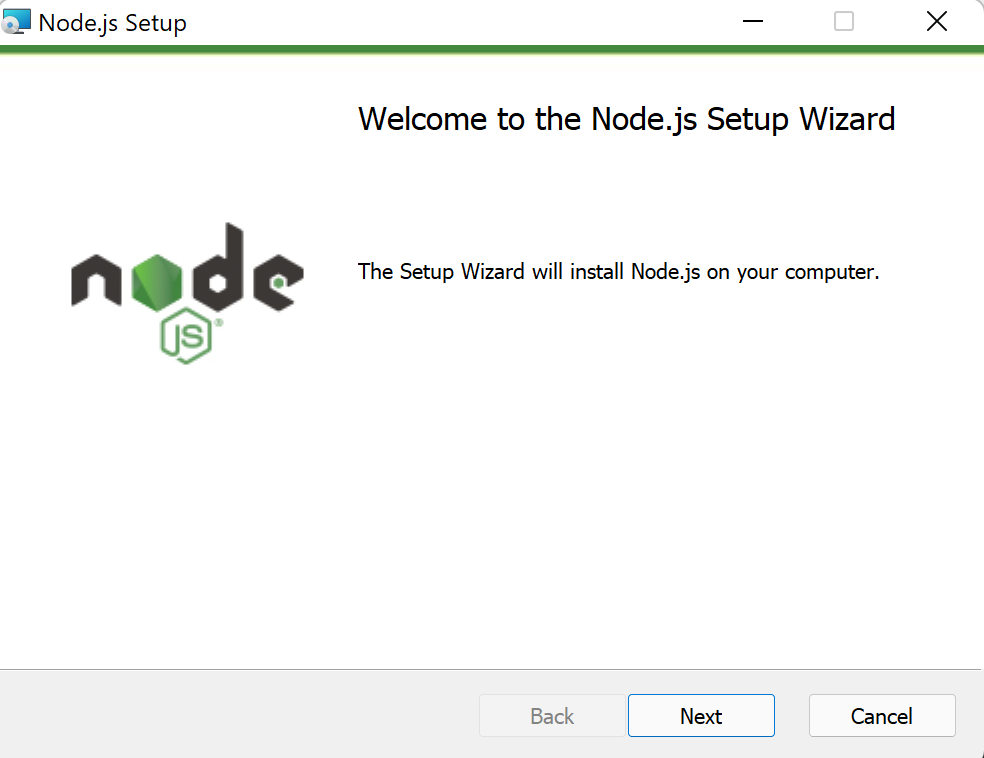Close the Node.js Setup window

click(x=936, y=22)
